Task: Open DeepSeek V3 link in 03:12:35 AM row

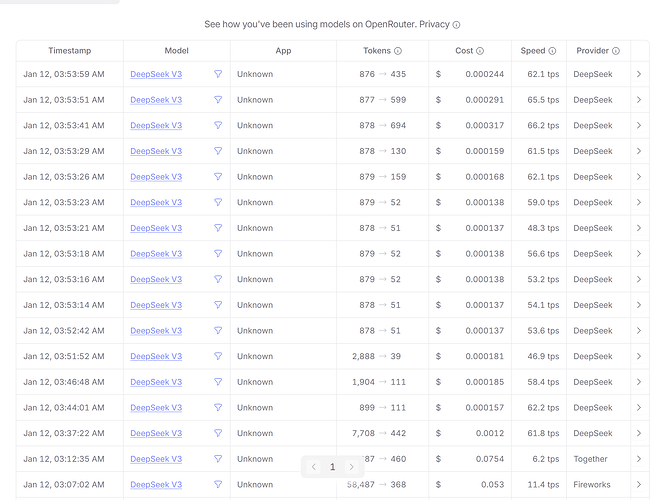Action: coord(156,459)
